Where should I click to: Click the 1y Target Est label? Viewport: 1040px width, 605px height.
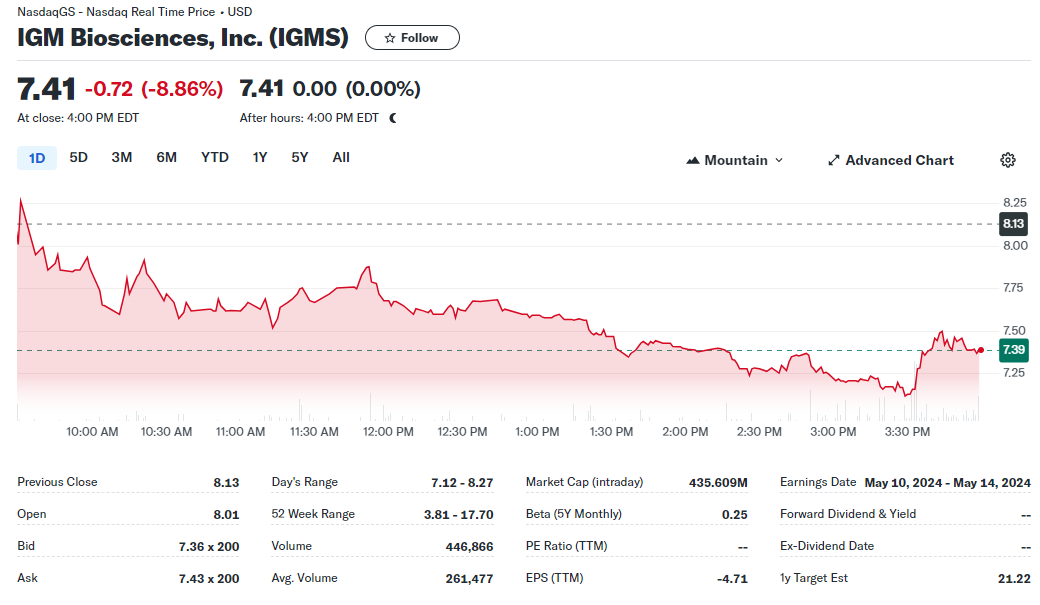click(814, 578)
